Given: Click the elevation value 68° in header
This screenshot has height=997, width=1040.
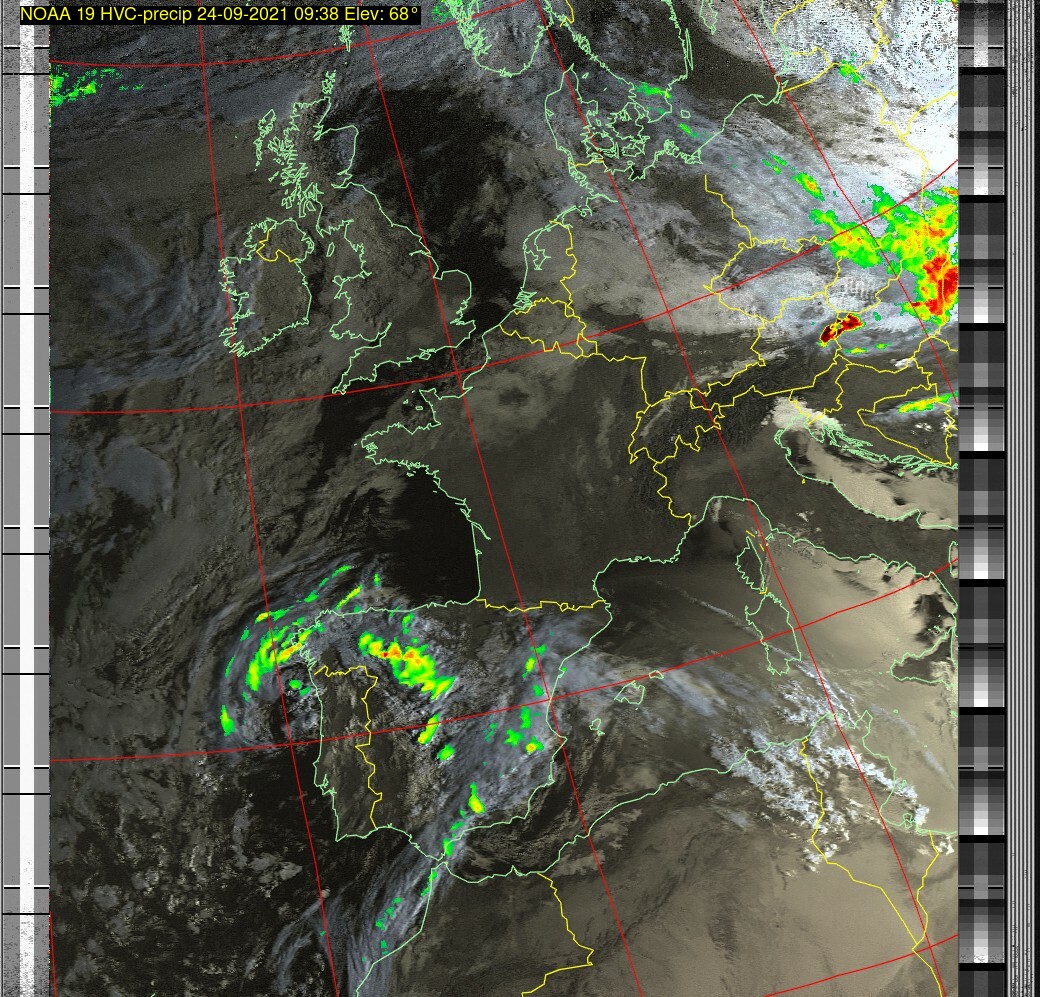Looking at the screenshot, I should click(397, 14).
